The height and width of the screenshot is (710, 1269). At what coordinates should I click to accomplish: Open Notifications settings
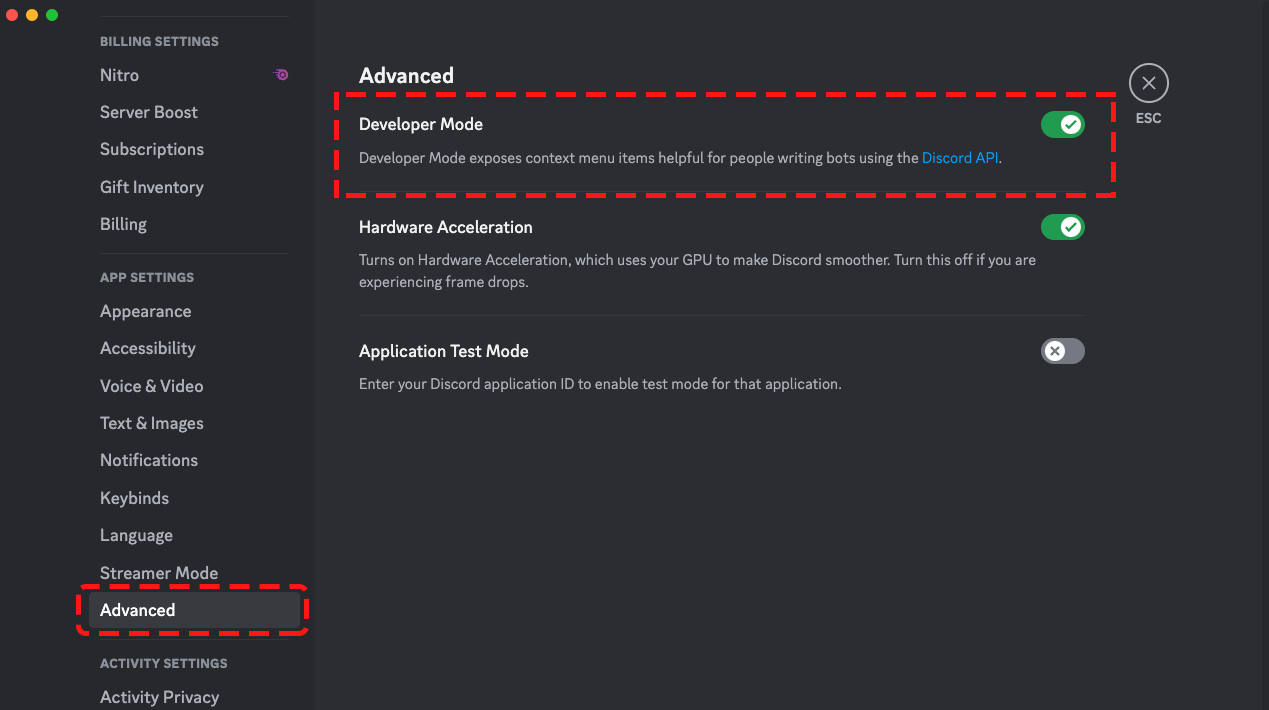[x=148, y=460]
